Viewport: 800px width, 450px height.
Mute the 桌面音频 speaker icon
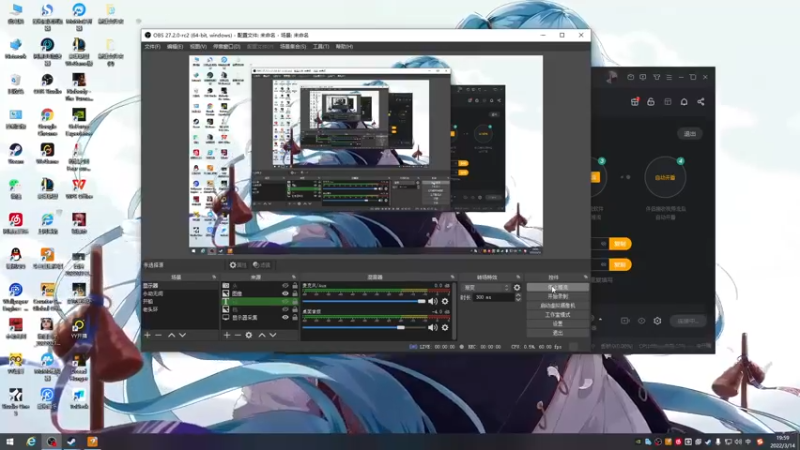pyautogui.click(x=433, y=328)
